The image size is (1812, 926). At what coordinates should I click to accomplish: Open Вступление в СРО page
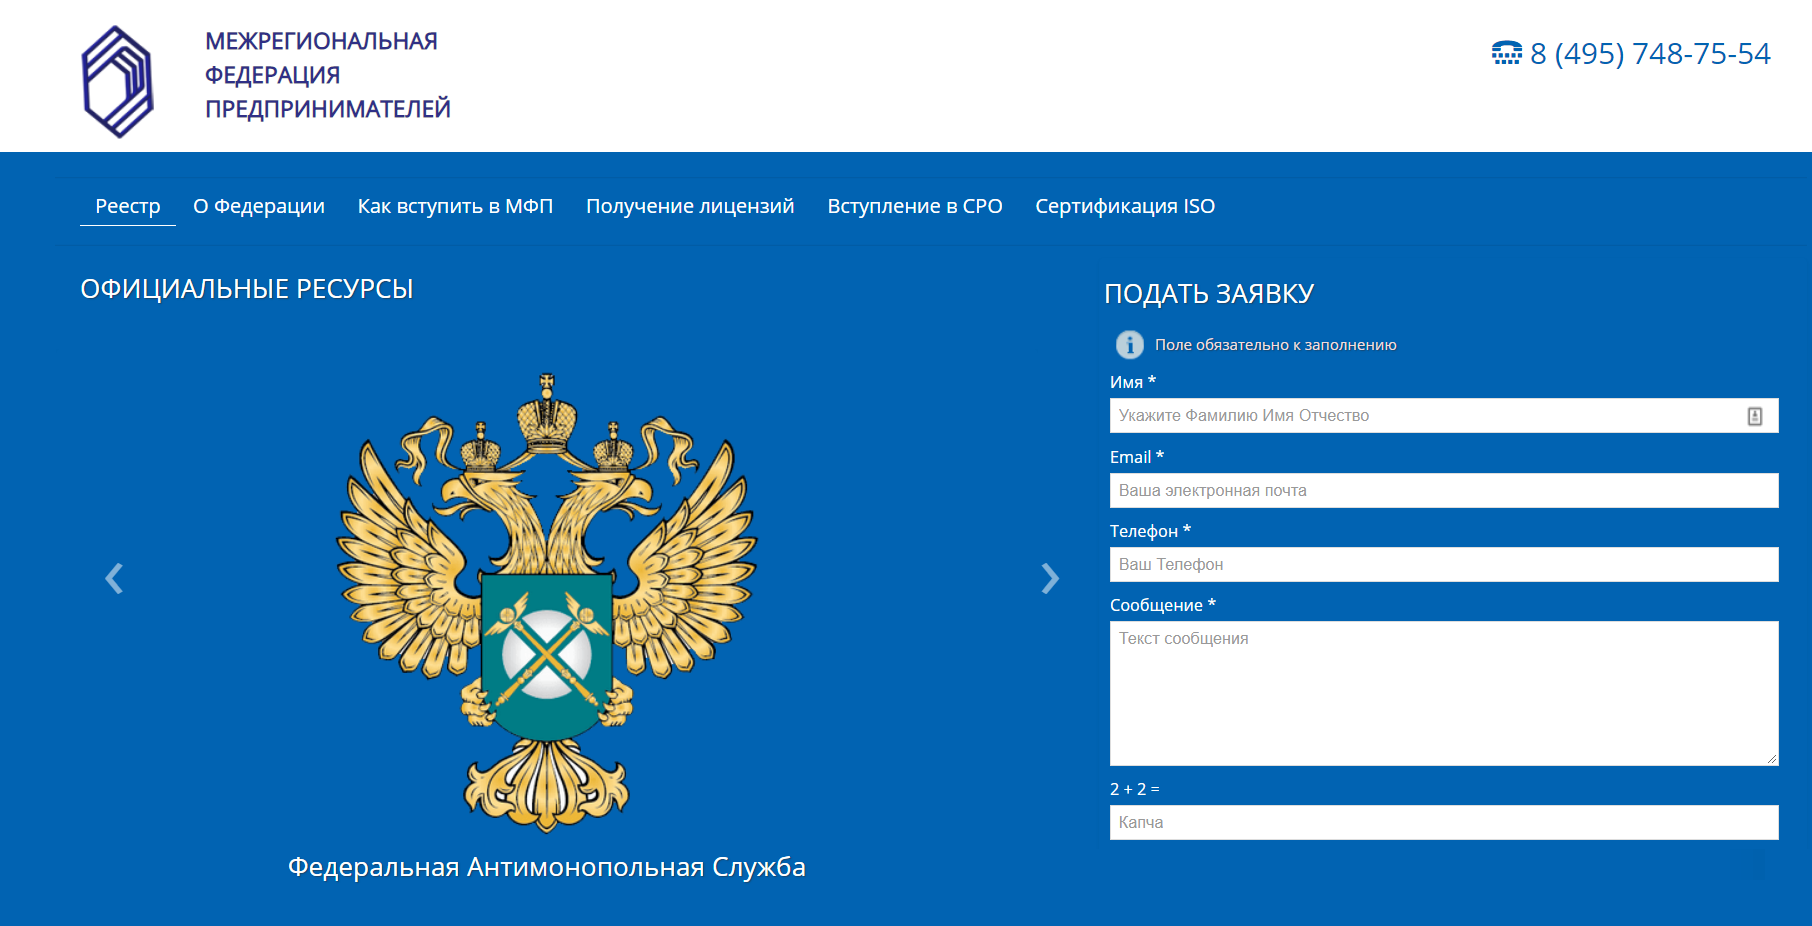[915, 206]
